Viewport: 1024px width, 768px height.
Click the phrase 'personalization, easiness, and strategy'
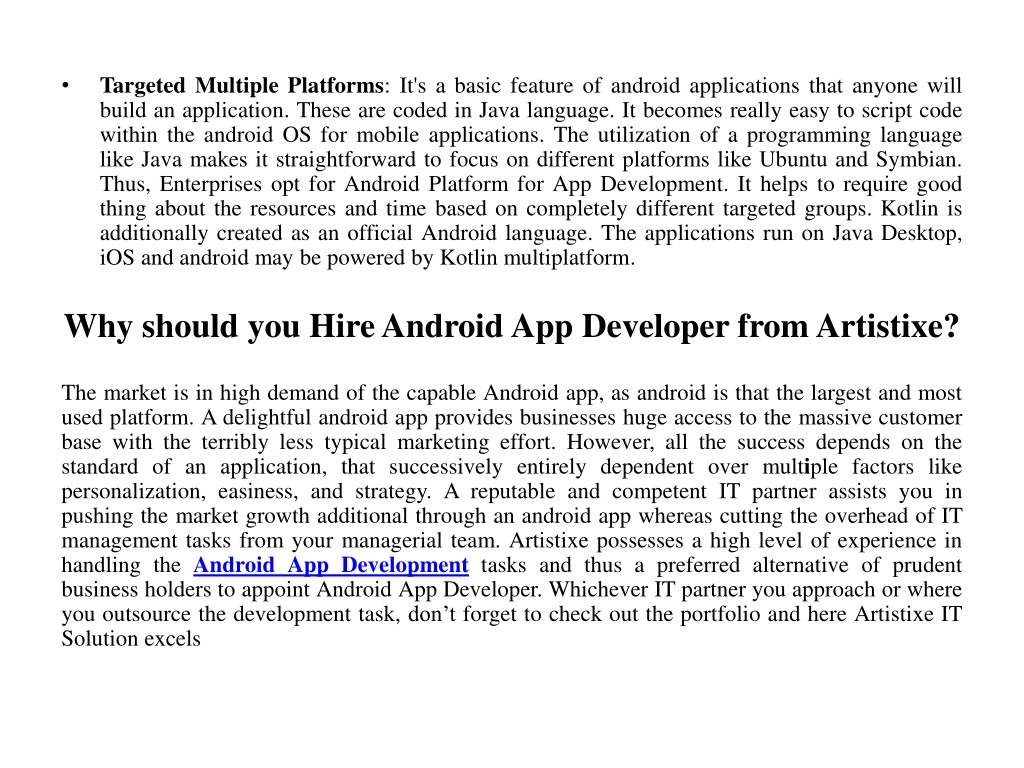245,492
